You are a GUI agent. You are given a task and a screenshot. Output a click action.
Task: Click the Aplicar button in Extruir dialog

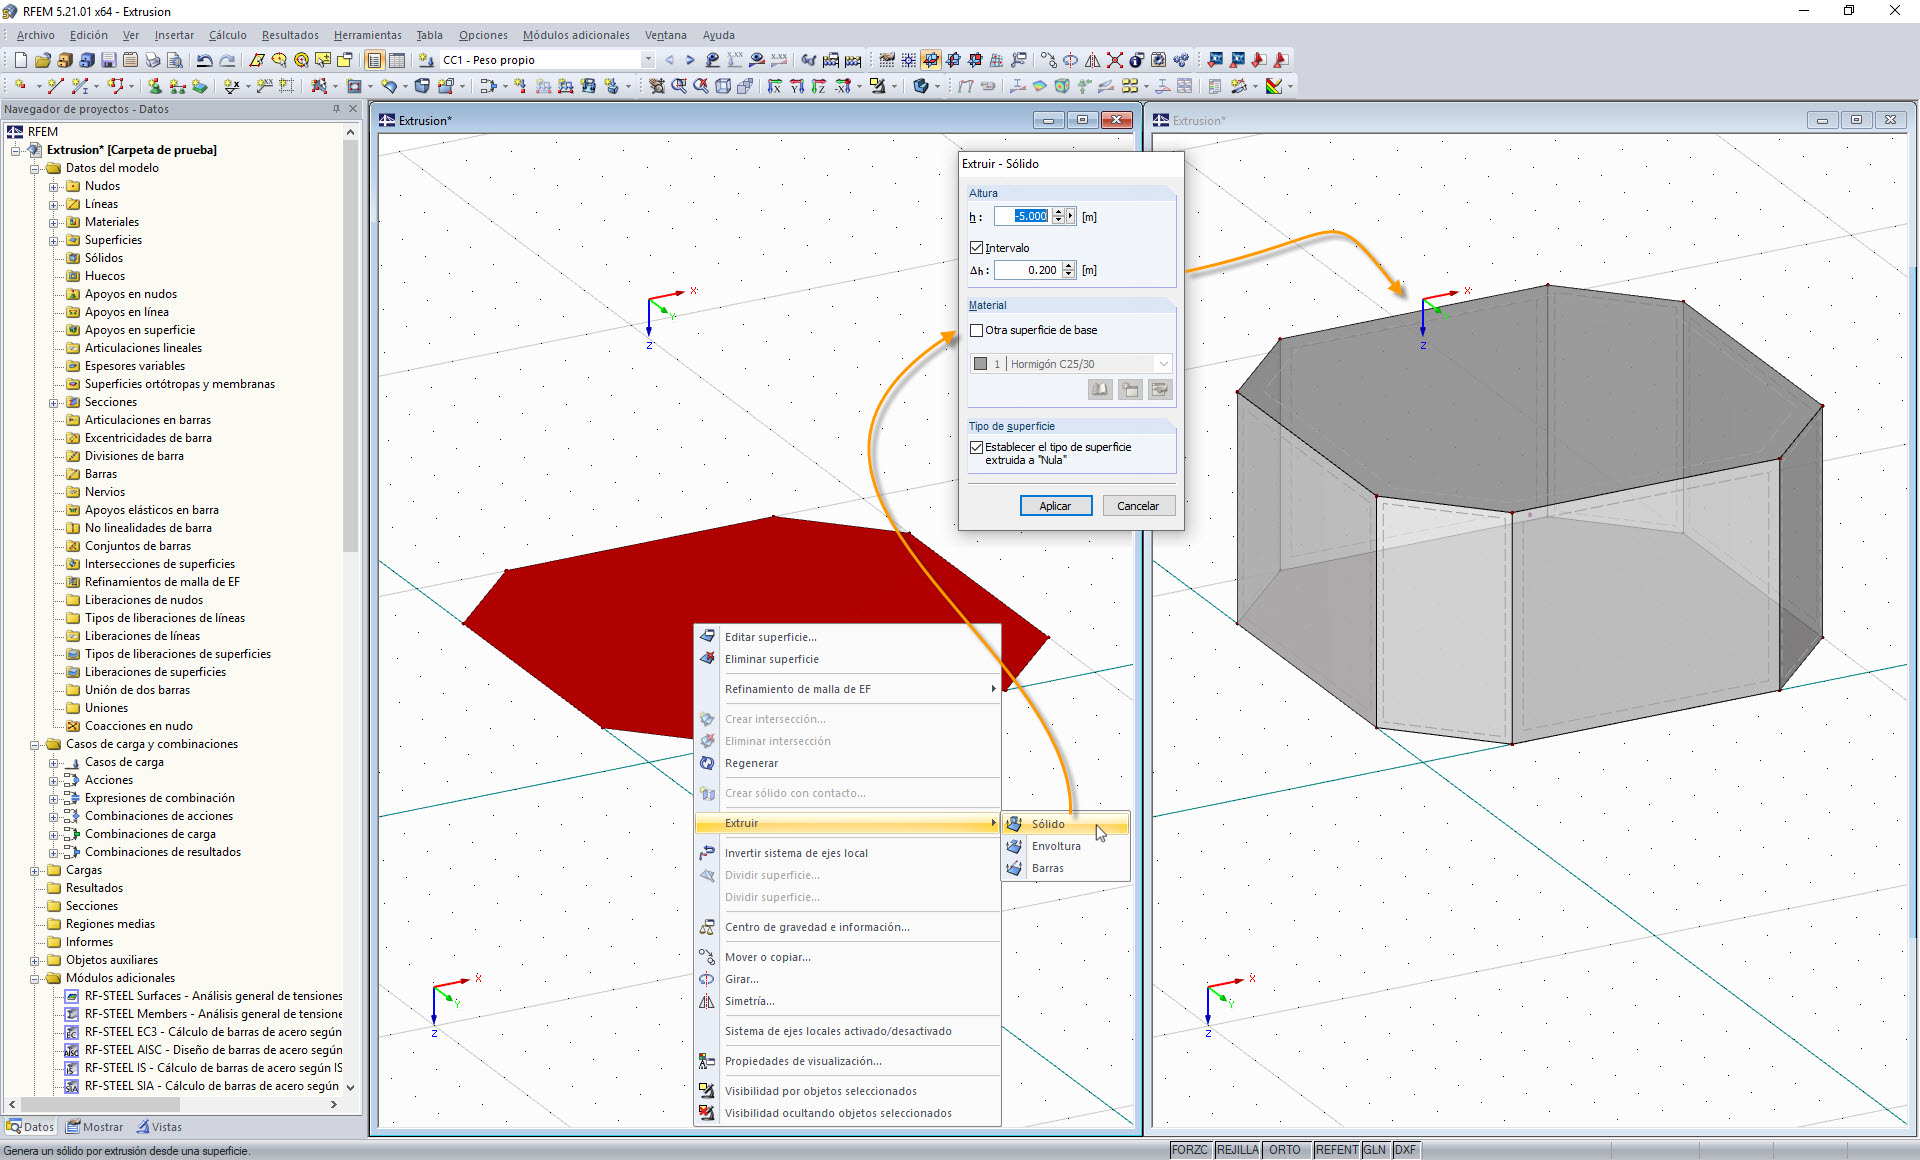tap(1056, 505)
